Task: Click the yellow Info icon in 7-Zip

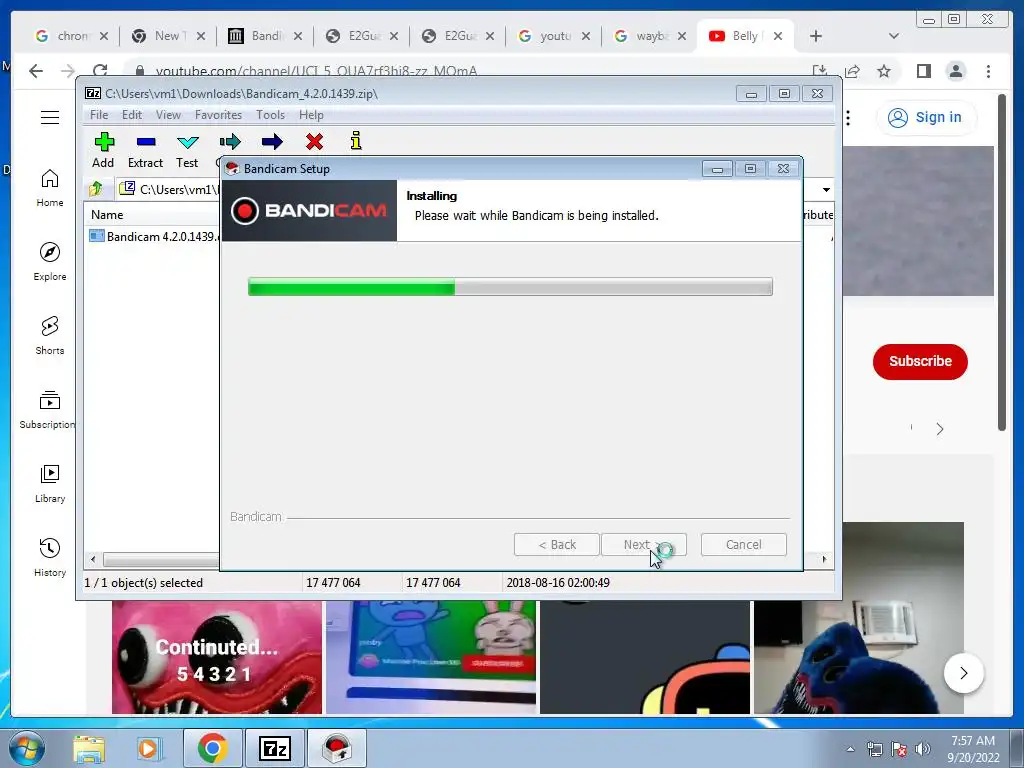Action: tap(356, 140)
